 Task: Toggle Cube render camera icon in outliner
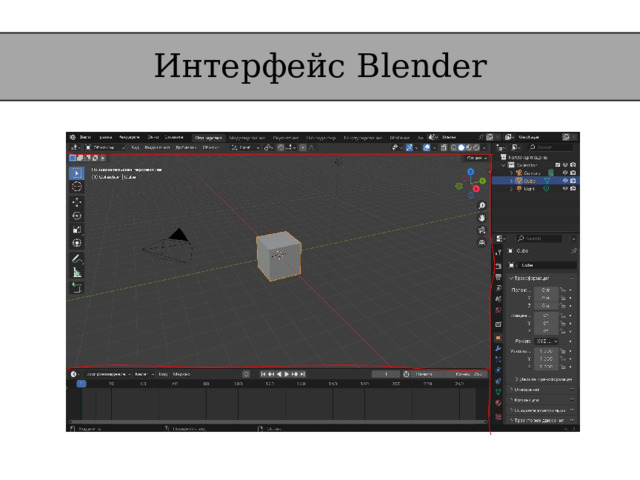point(573,180)
